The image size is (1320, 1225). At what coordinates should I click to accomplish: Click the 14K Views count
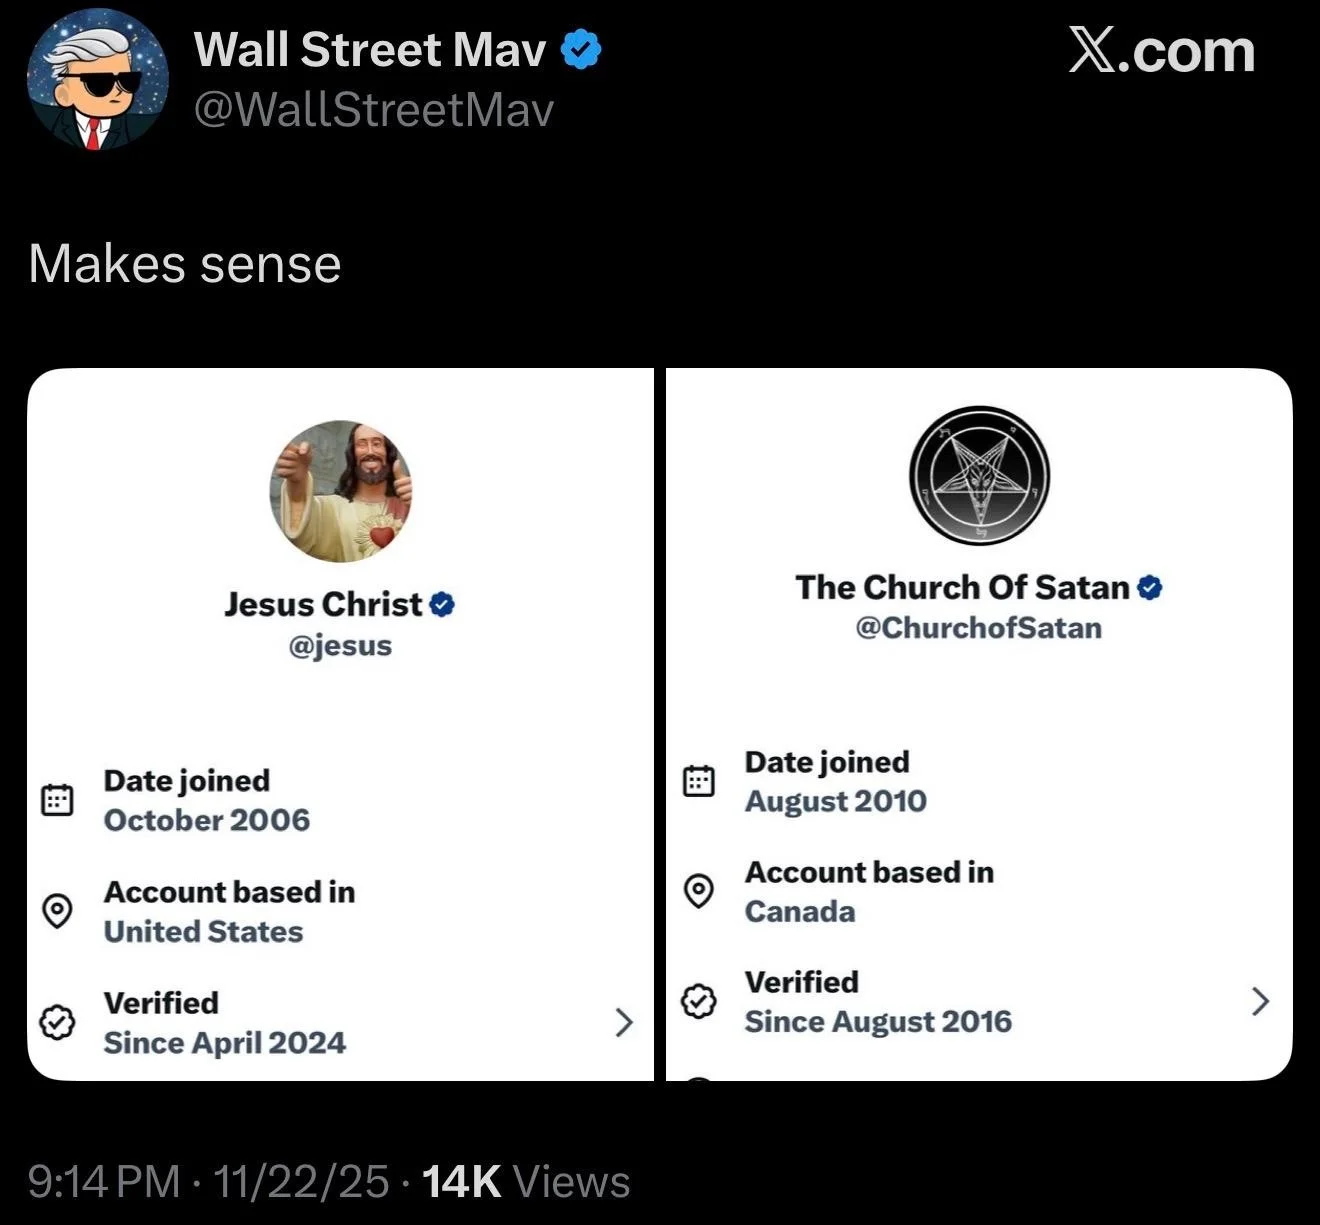click(526, 1182)
